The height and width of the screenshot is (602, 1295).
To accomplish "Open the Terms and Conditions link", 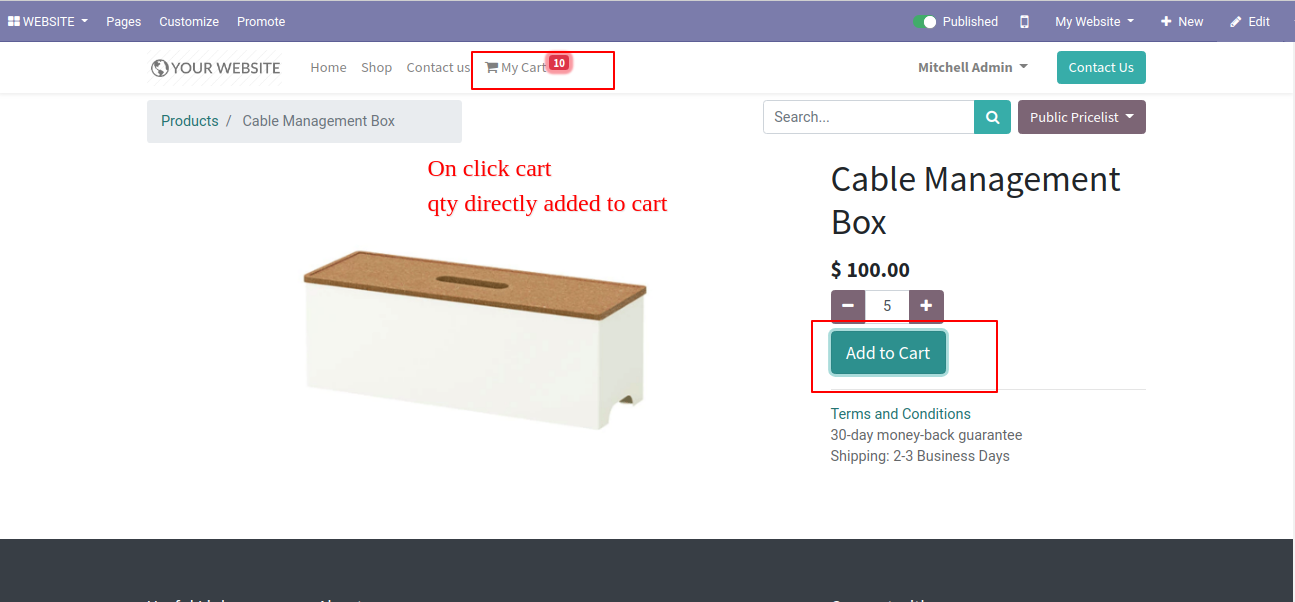I will point(900,414).
